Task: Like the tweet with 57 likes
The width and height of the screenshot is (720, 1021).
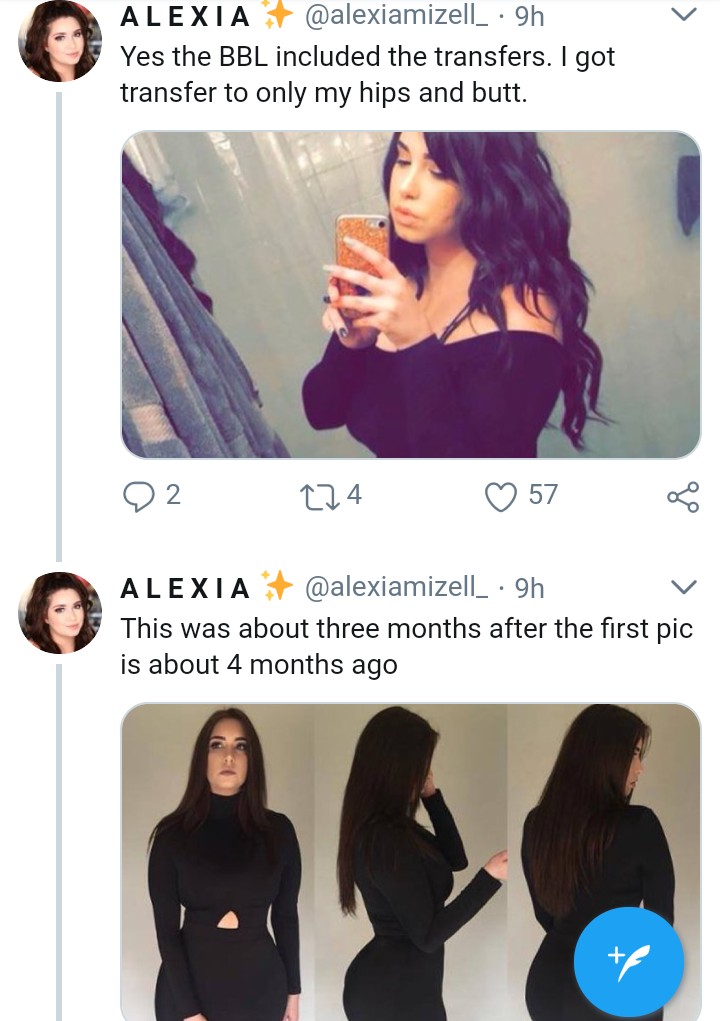Action: tap(499, 495)
